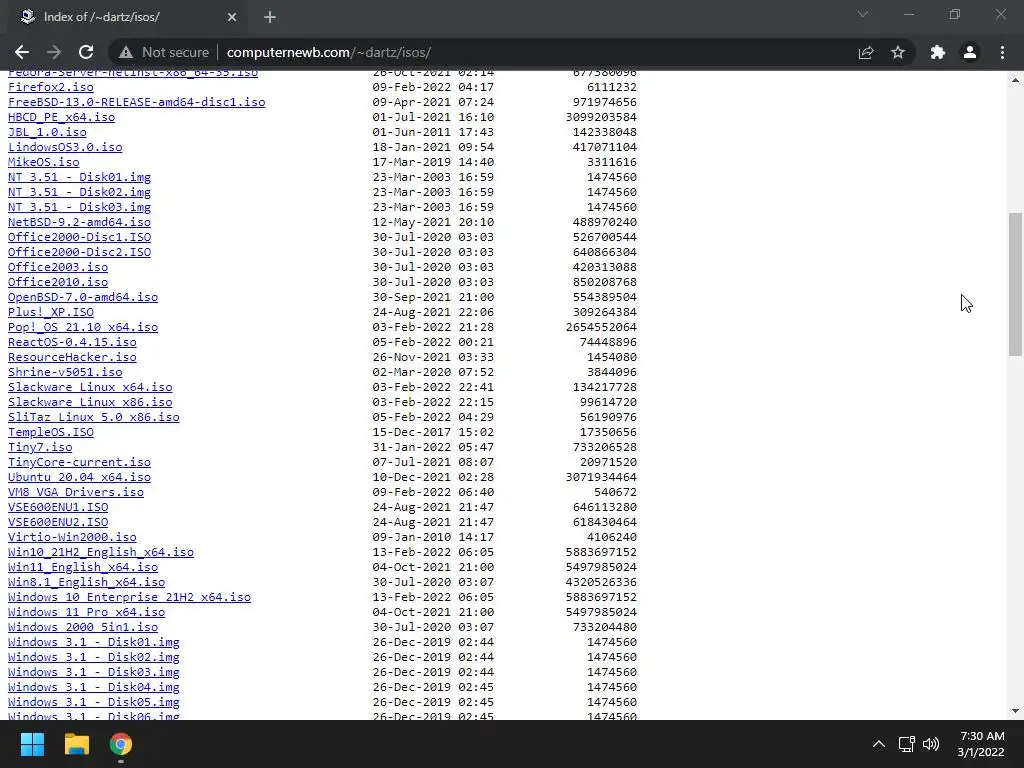
Task: Click NT 3.51 - Disk01.img link
Action: pyautogui.click(x=79, y=177)
